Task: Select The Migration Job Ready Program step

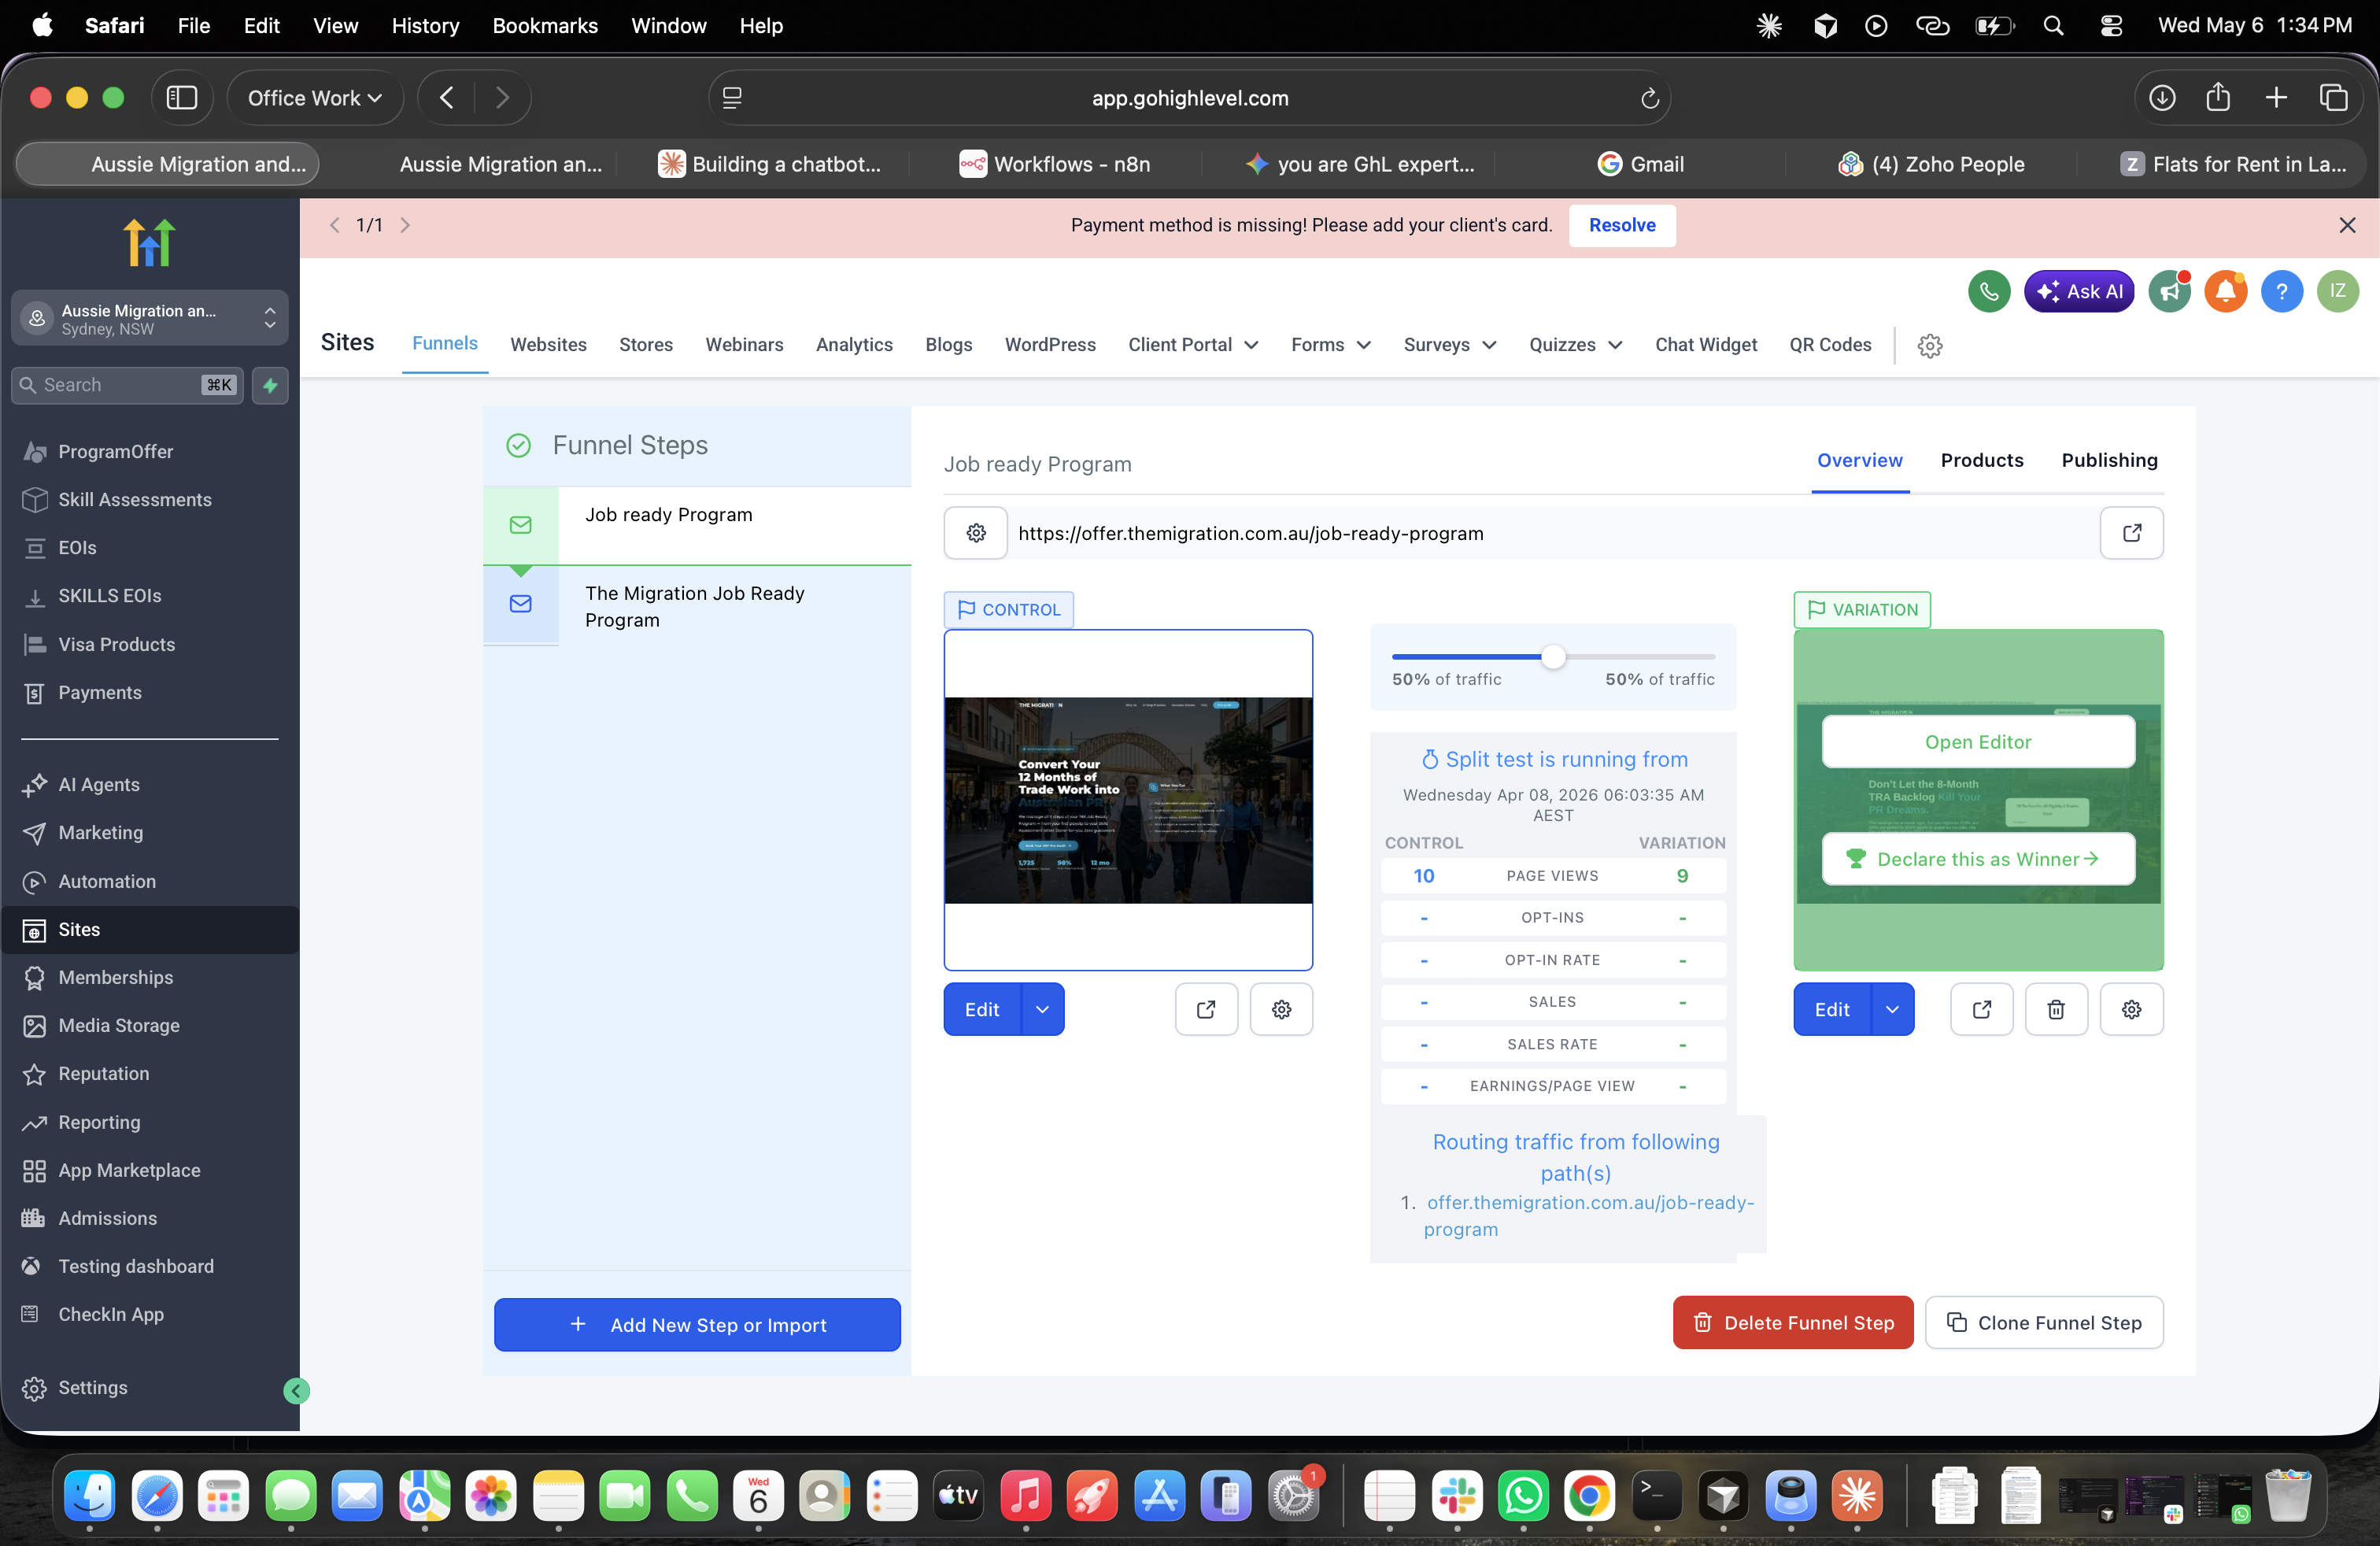Action: 697,606
